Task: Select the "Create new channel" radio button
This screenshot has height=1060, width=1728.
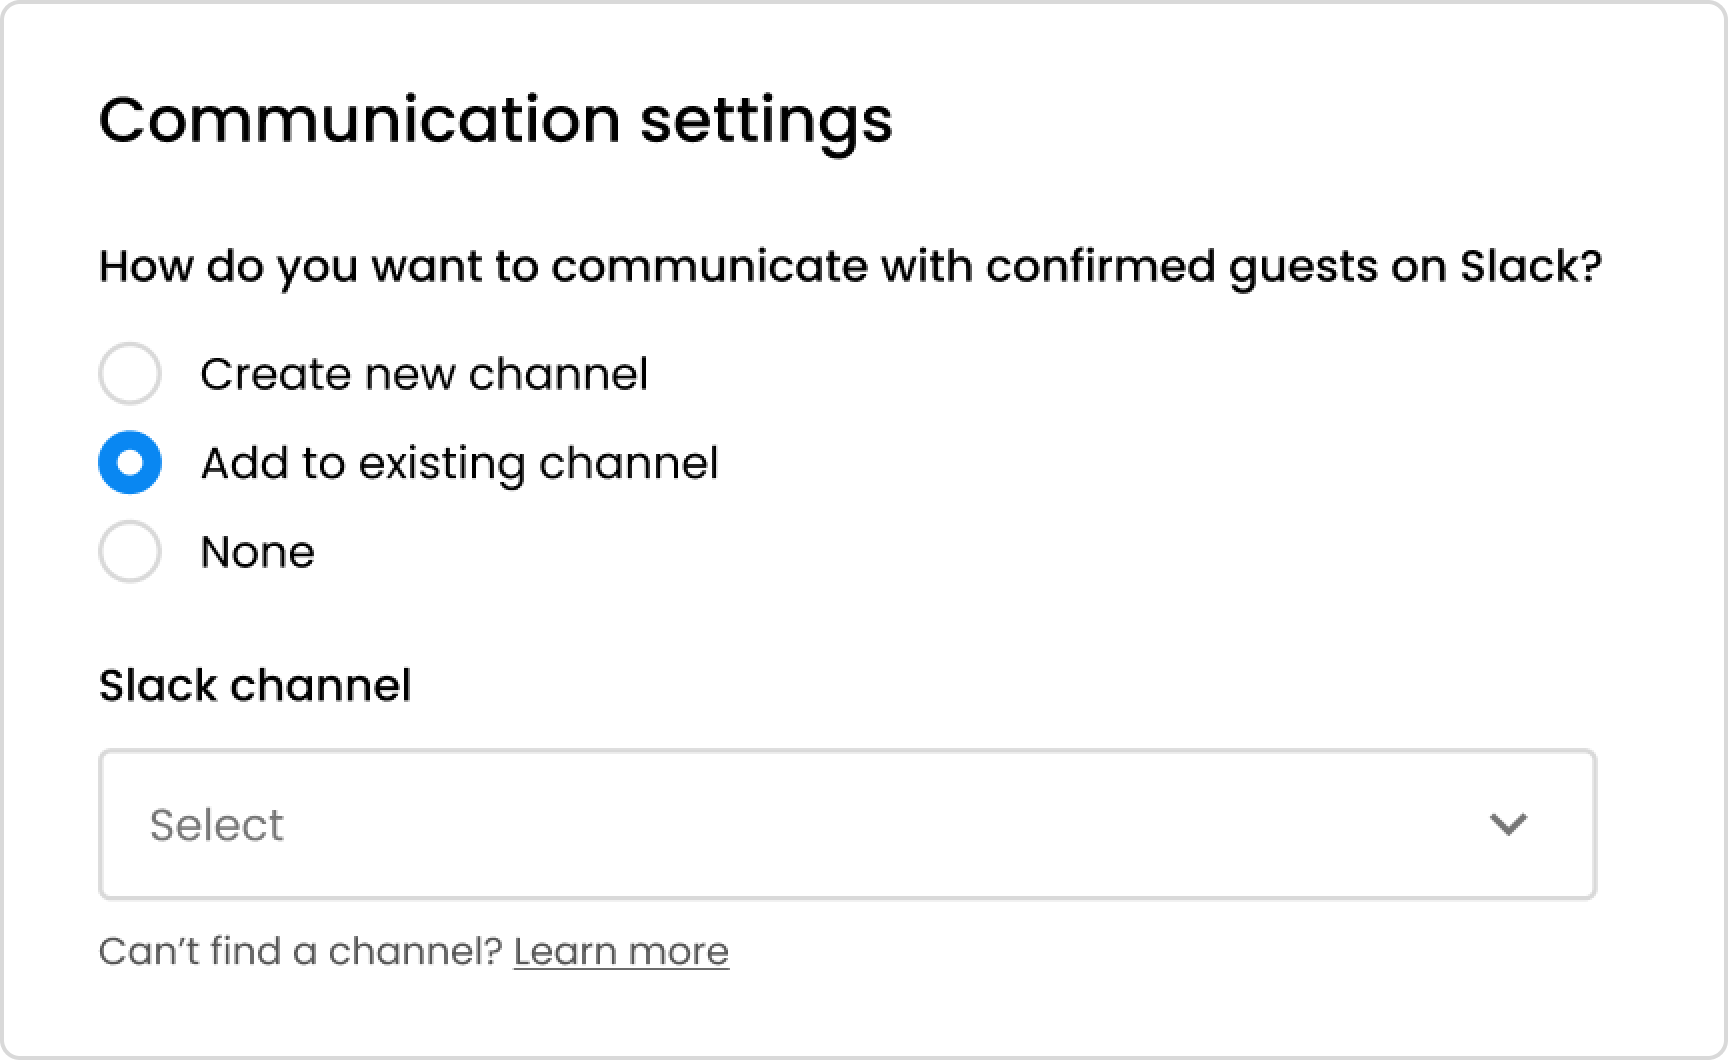Action: (128, 374)
